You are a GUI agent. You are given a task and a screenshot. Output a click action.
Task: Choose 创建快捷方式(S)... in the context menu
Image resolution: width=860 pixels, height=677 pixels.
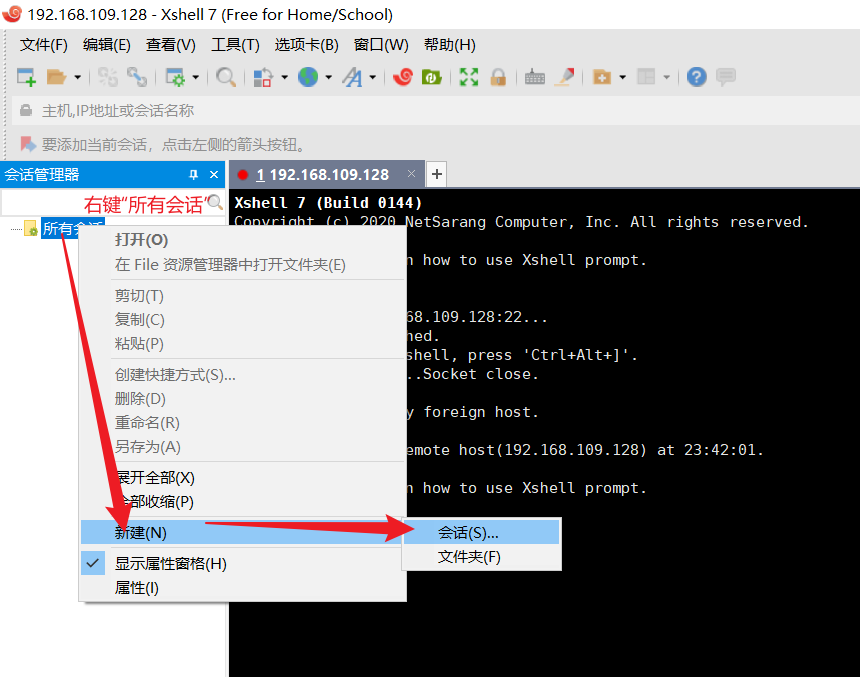coord(242,375)
